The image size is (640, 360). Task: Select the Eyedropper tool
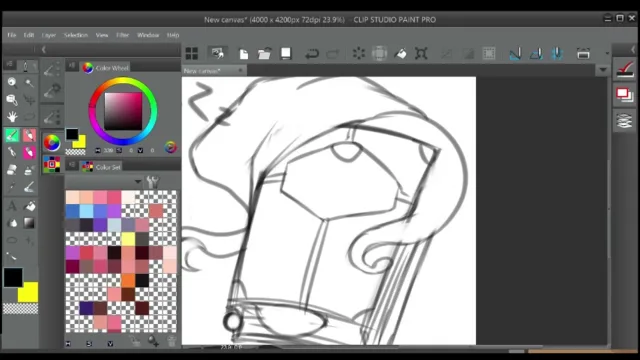point(12,187)
